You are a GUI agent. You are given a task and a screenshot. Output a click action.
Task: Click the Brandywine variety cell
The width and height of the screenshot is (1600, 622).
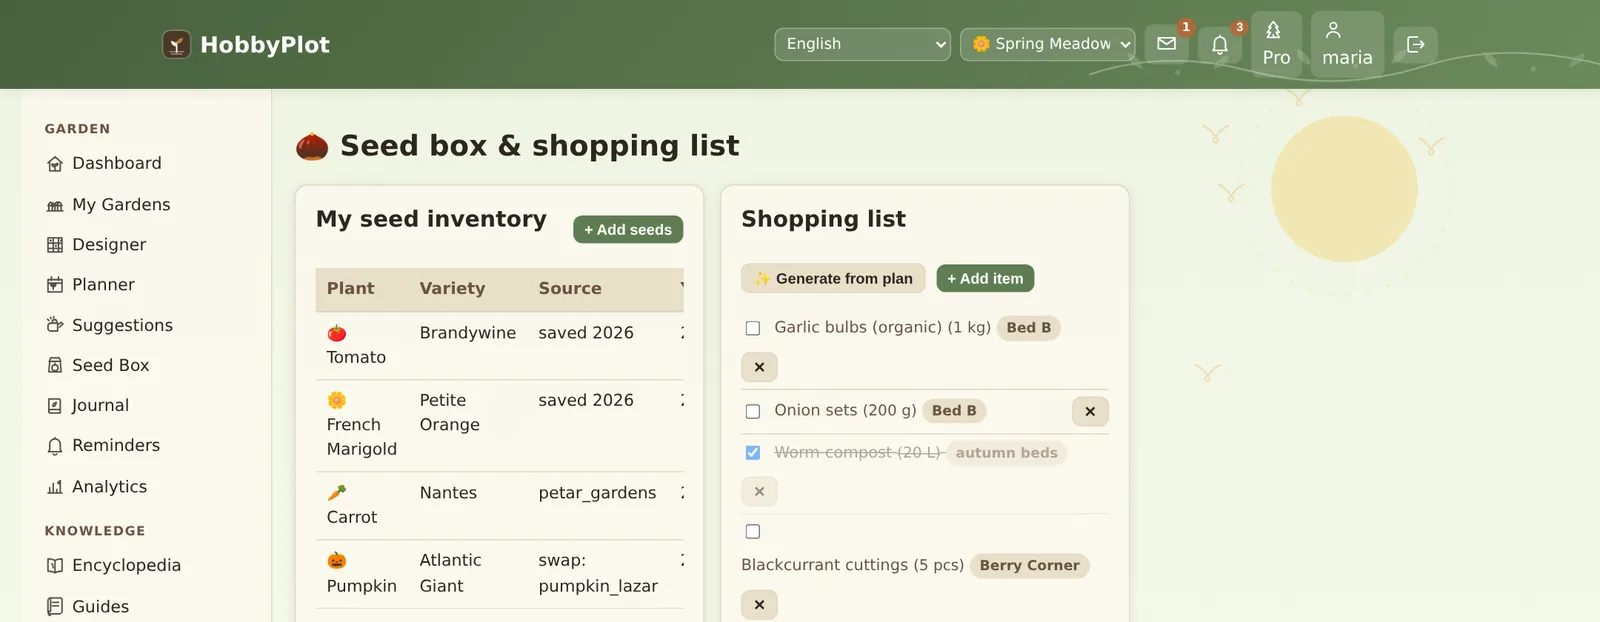pyautogui.click(x=468, y=333)
